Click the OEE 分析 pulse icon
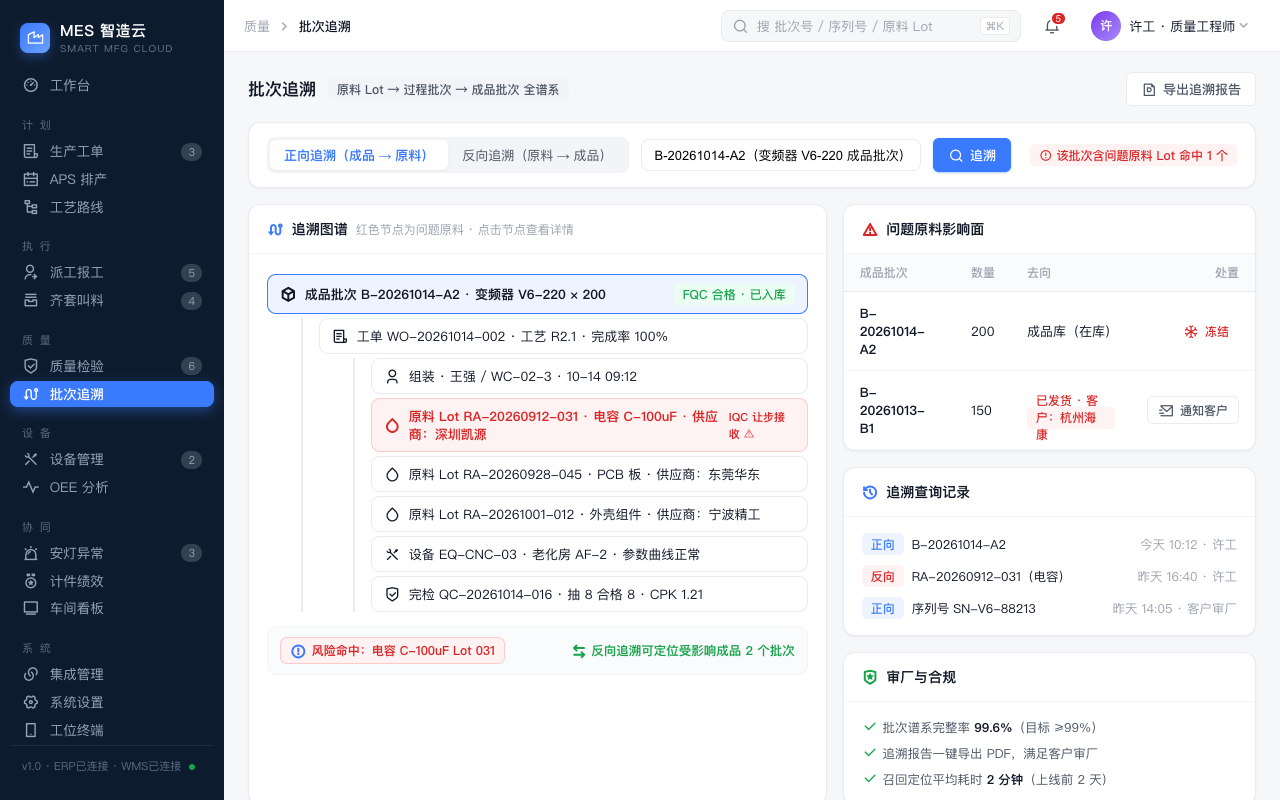This screenshot has height=800, width=1280. point(31,487)
